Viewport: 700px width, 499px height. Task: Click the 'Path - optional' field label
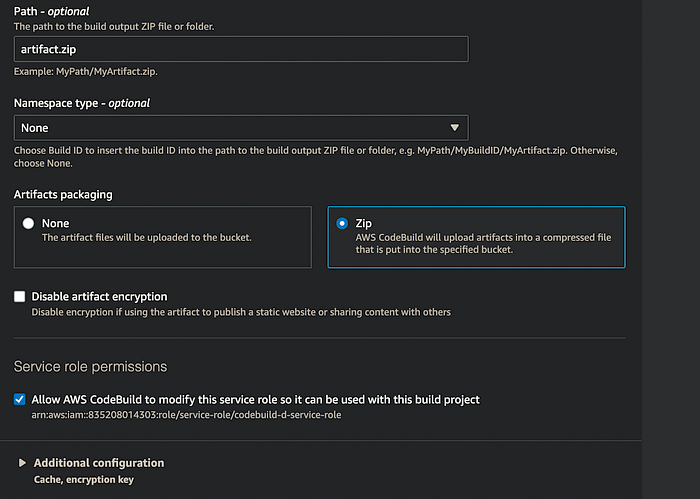click(x=51, y=11)
